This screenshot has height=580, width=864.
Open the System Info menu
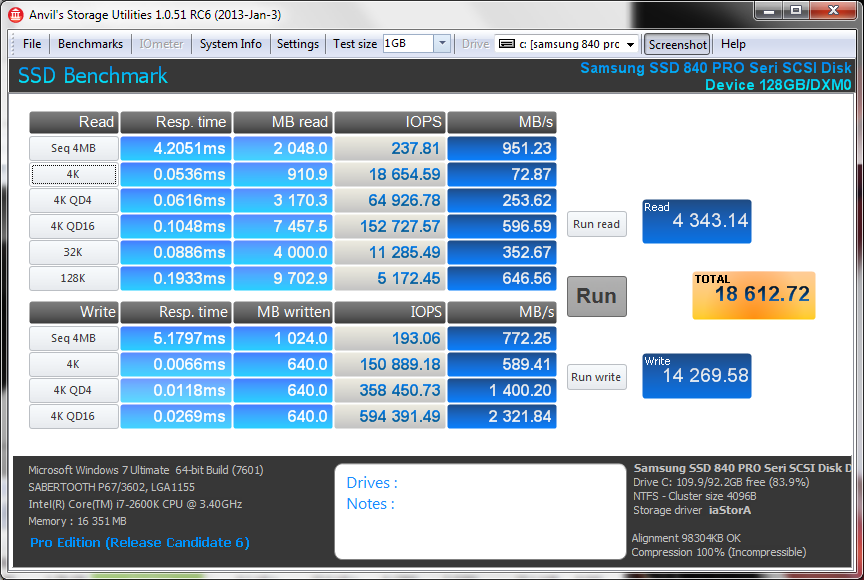230,44
